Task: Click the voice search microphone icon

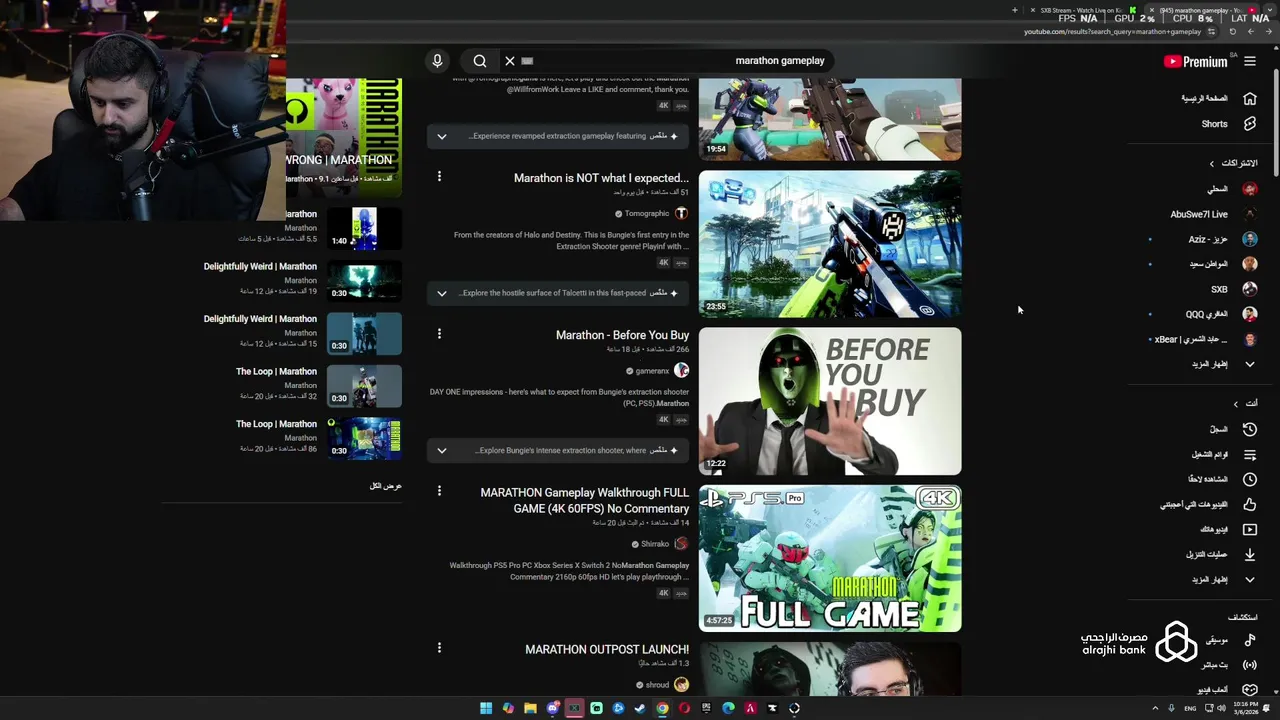Action: pos(437,61)
